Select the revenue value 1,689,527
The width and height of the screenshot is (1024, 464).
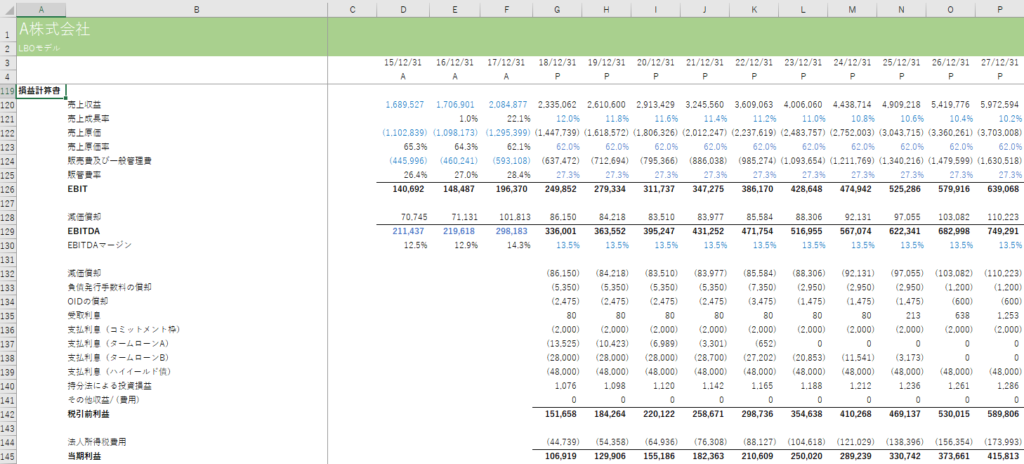(x=405, y=104)
